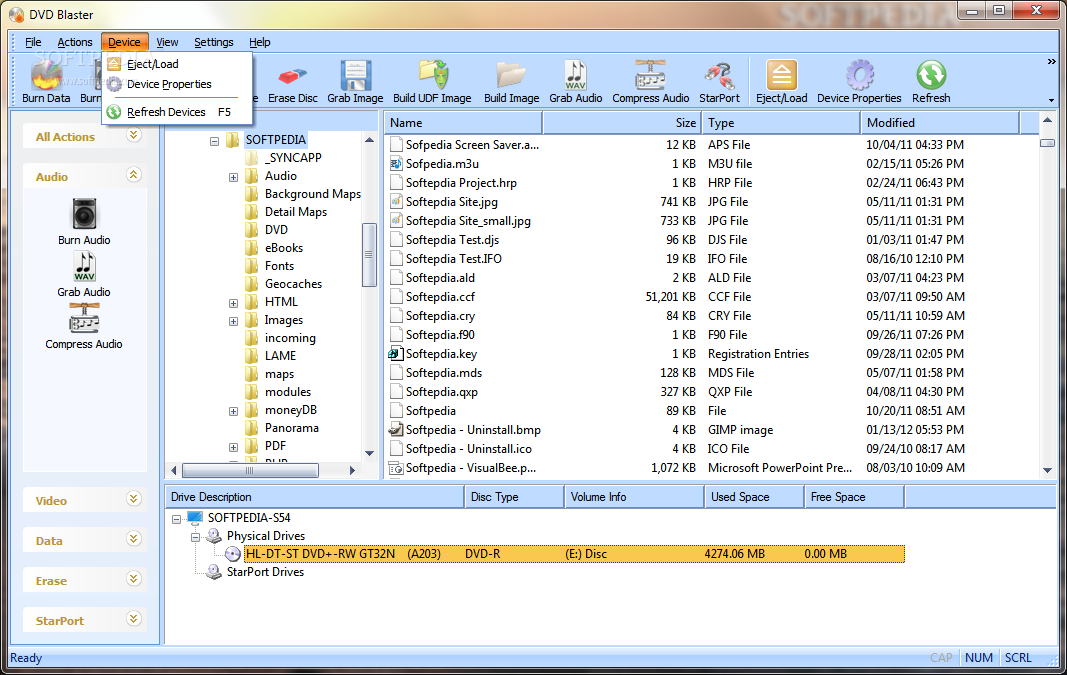Select the Background Maps folder
Viewport: 1067px width, 675px height.
(x=312, y=194)
